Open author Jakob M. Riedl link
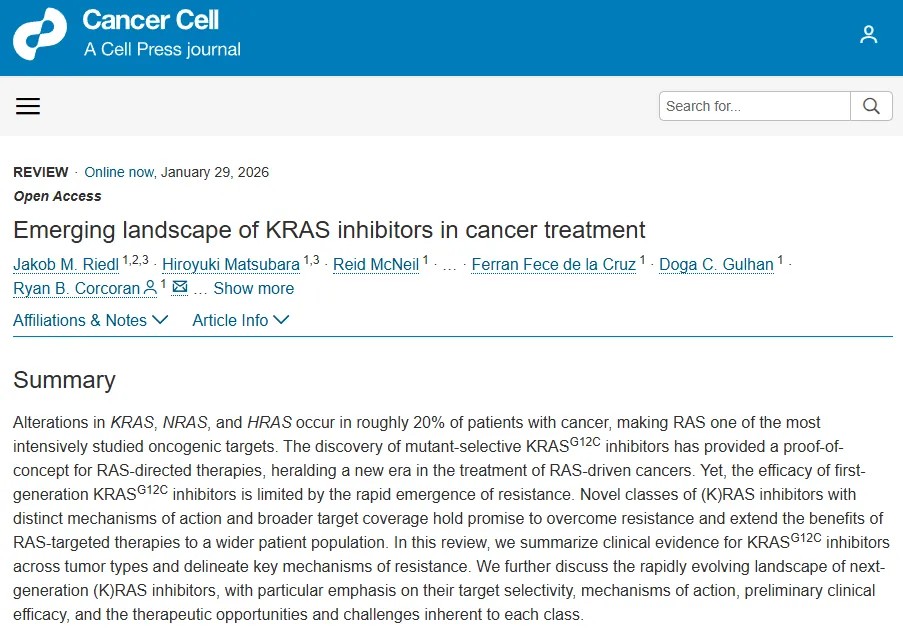903x633 pixels. (66, 264)
